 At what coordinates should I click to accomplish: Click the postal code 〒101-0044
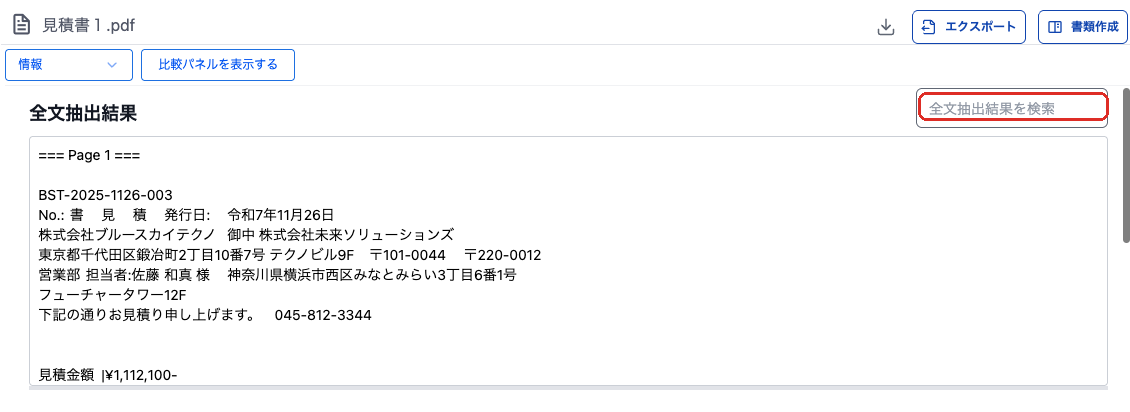pos(408,255)
